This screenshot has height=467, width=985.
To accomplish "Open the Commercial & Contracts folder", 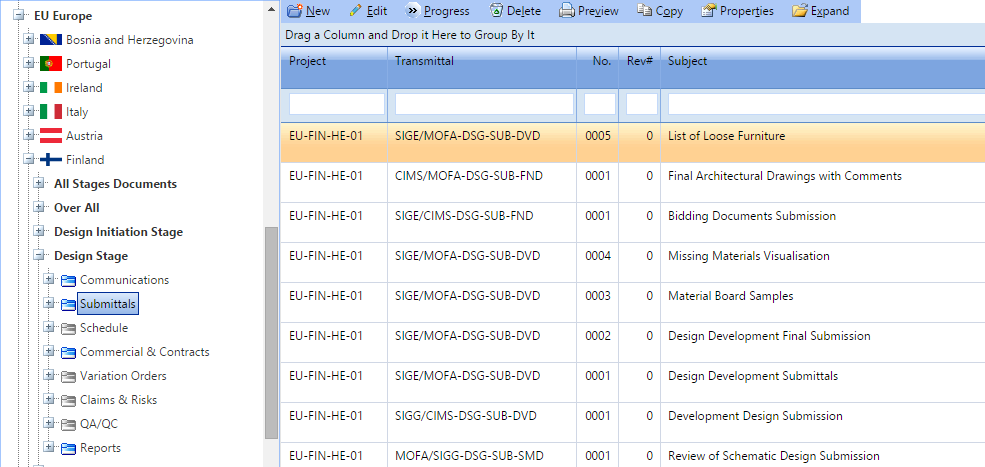I will (144, 352).
